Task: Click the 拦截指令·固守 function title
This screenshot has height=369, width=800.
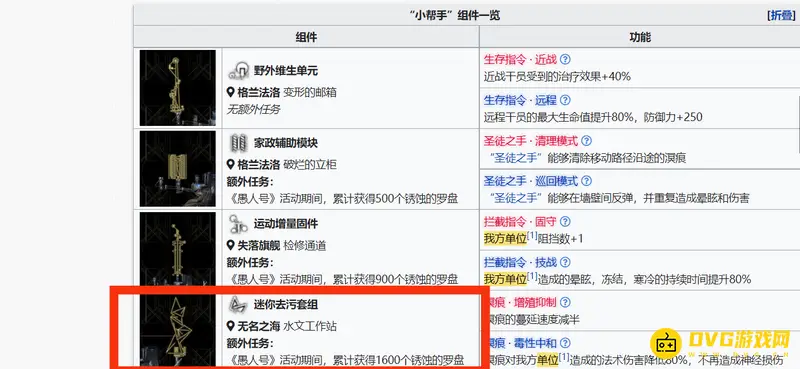Action: [x=520, y=222]
